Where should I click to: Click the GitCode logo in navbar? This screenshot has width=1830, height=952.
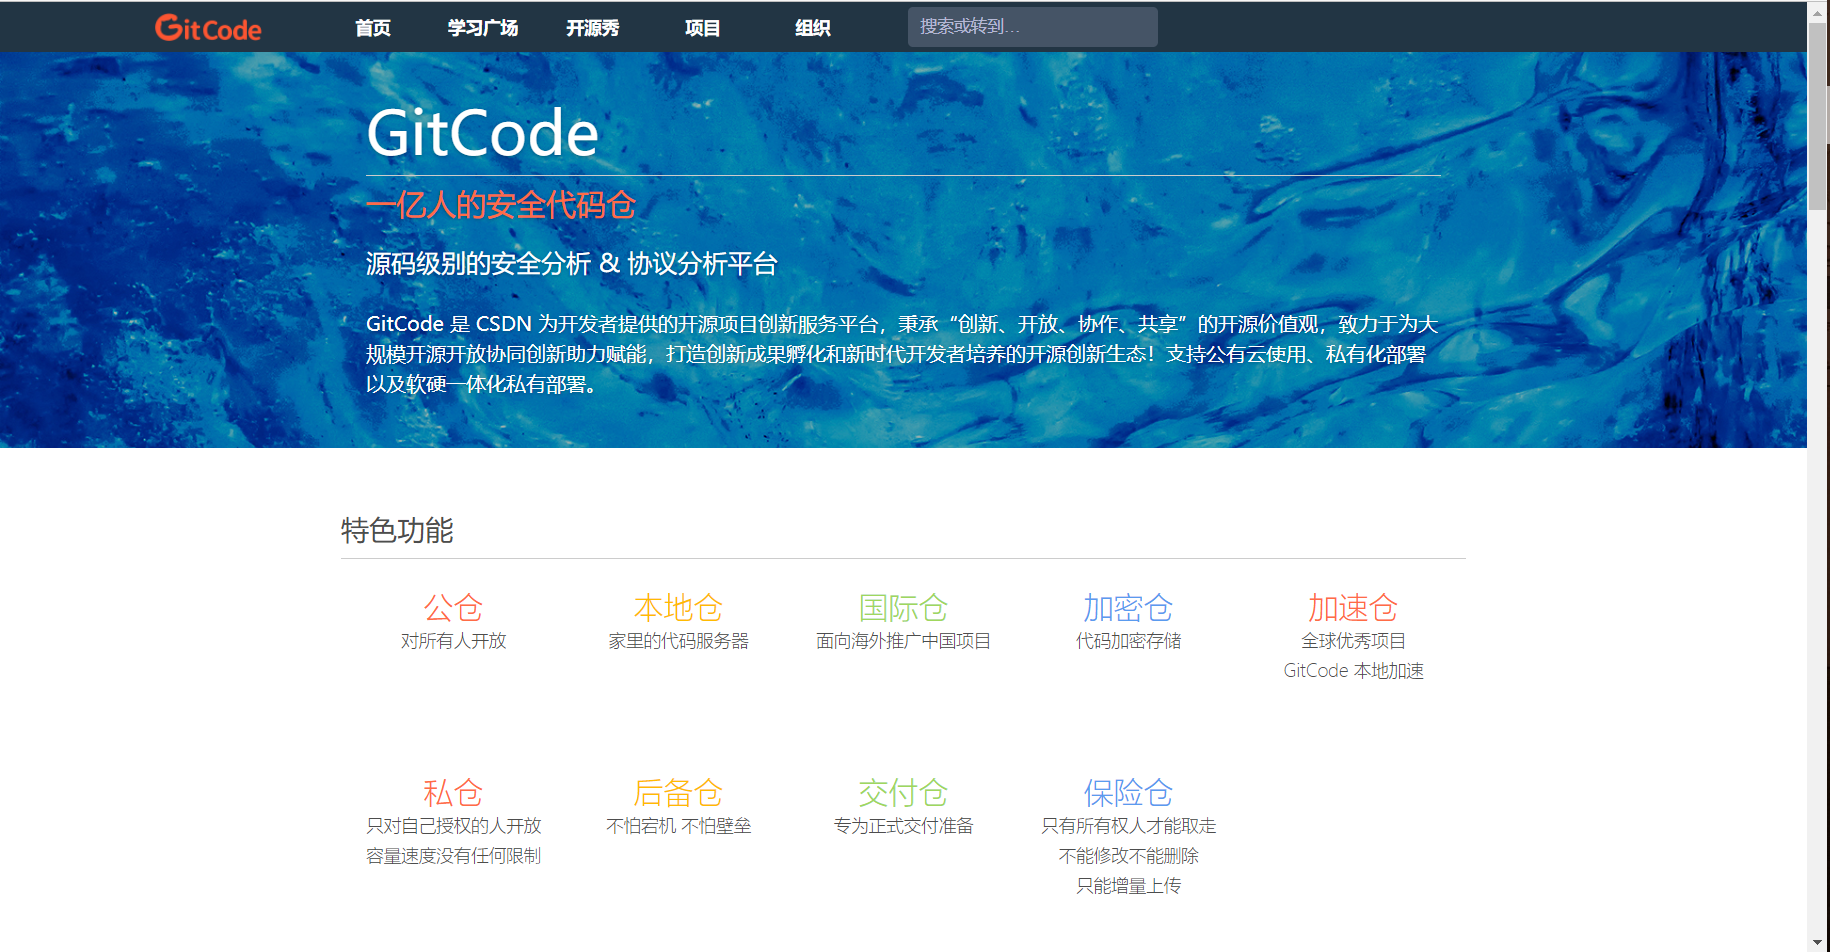coord(208,28)
